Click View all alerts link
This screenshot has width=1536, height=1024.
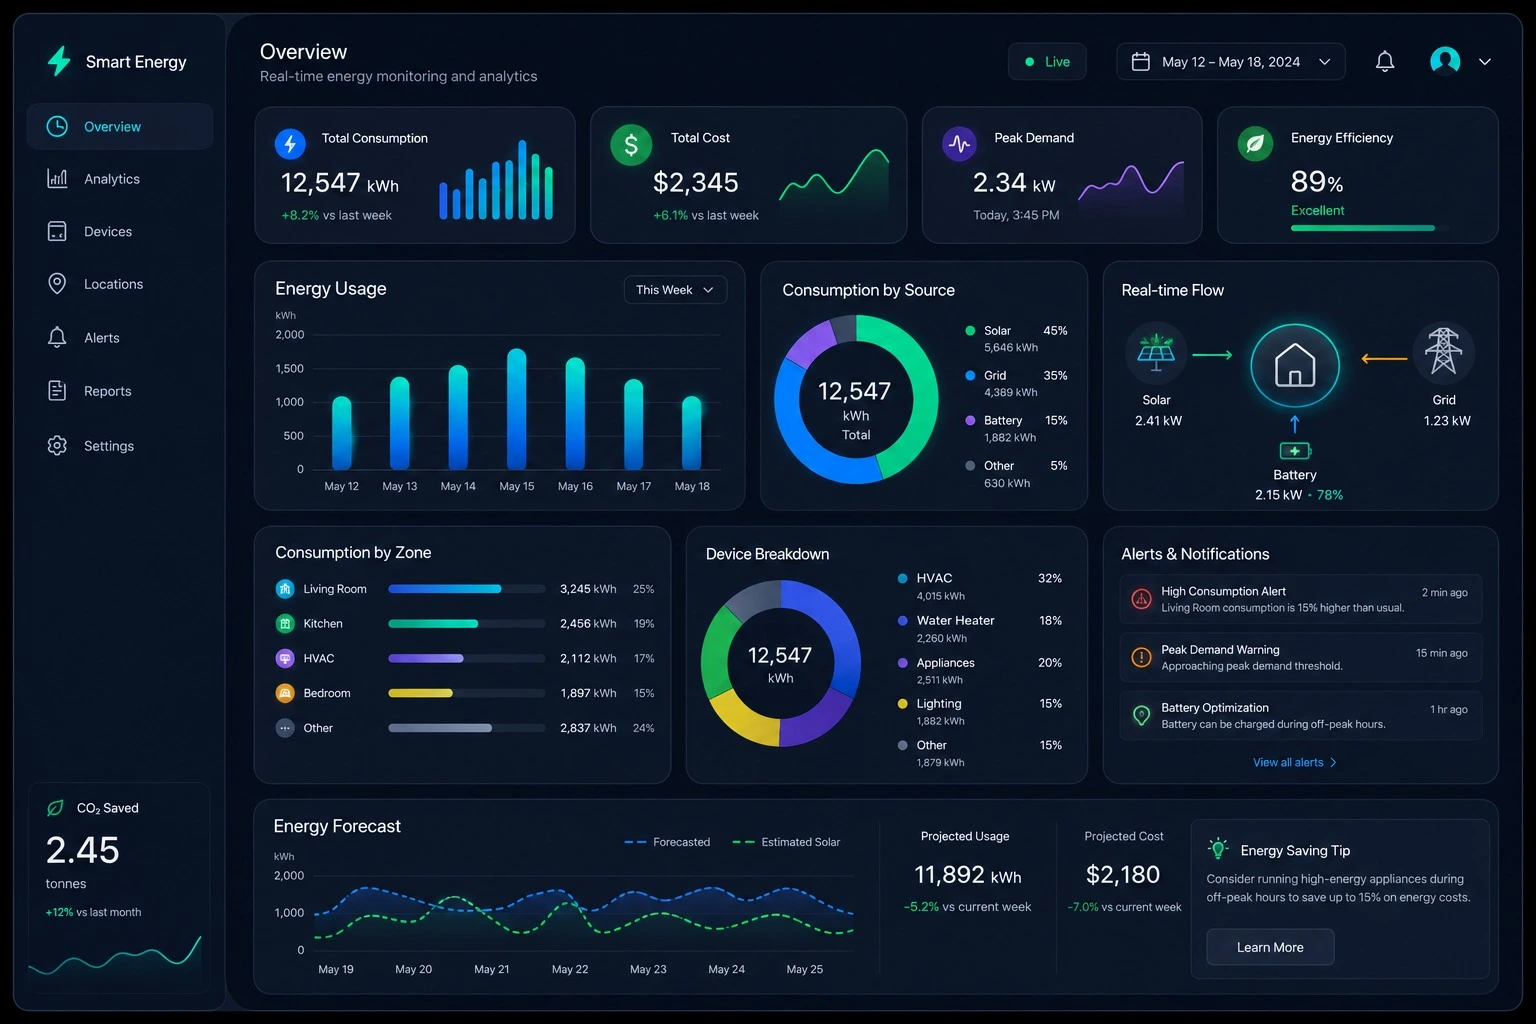(1295, 762)
